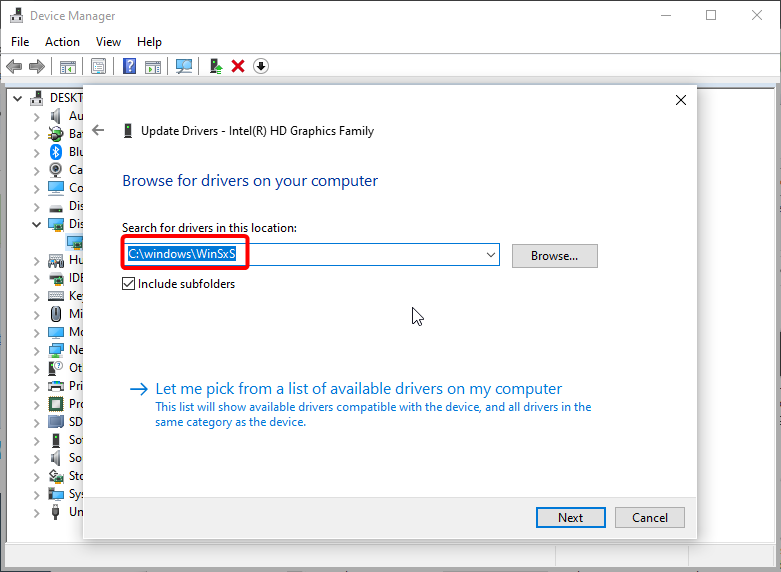Image resolution: width=781 pixels, height=572 pixels.
Task: Click the blue question mark Help icon
Action: click(x=130, y=66)
